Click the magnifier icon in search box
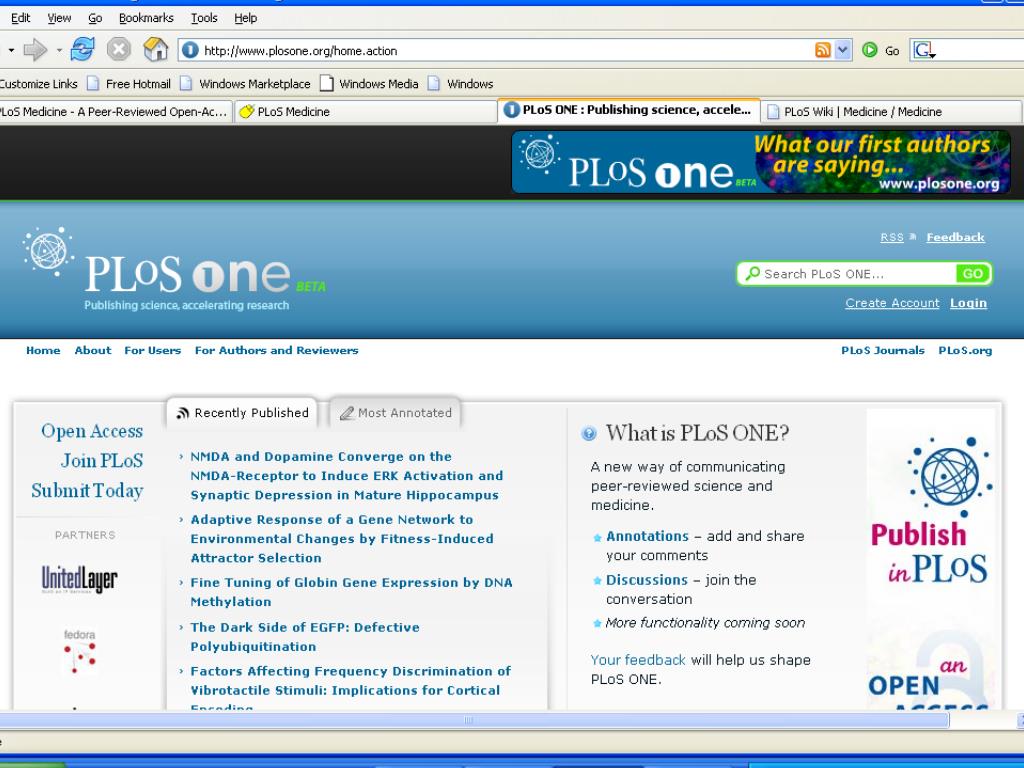The height and width of the screenshot is (768, 1024). pos(752,274)
